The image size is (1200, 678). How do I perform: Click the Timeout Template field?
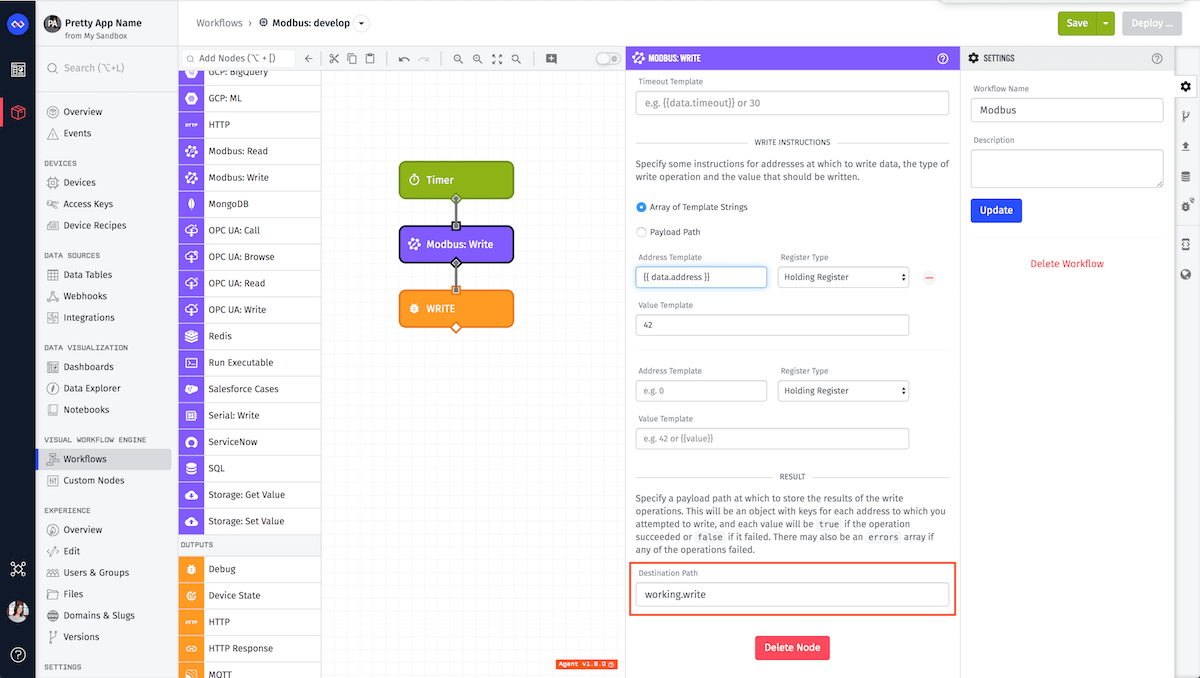click(792, 103)
